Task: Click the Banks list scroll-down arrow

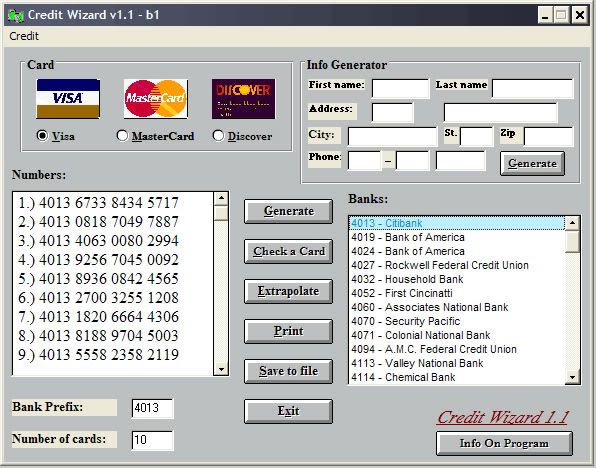Action: pyautogui.click(x=572, y=377)
